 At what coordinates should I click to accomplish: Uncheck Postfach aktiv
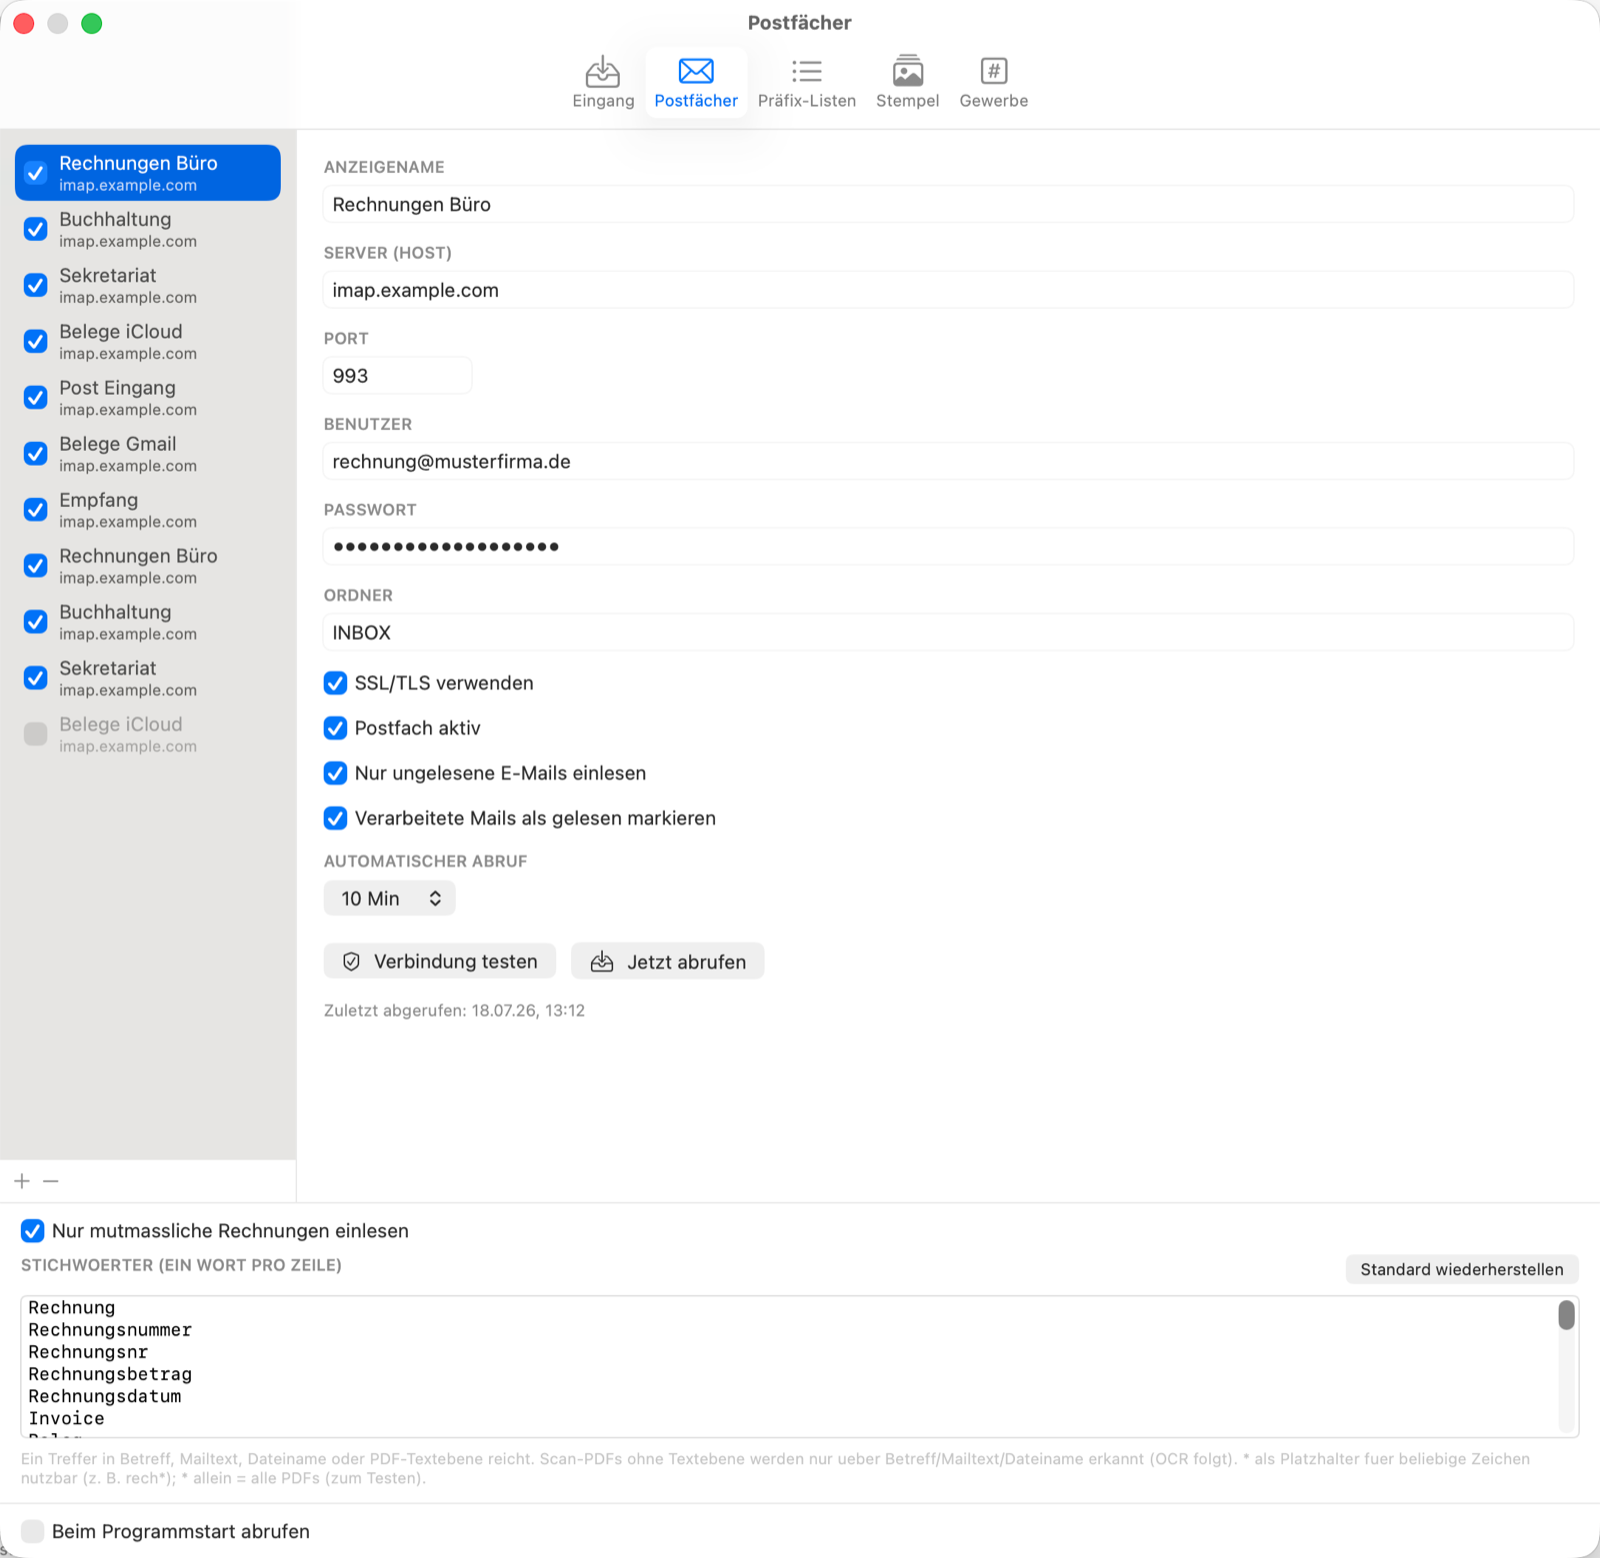click(335, 728)
